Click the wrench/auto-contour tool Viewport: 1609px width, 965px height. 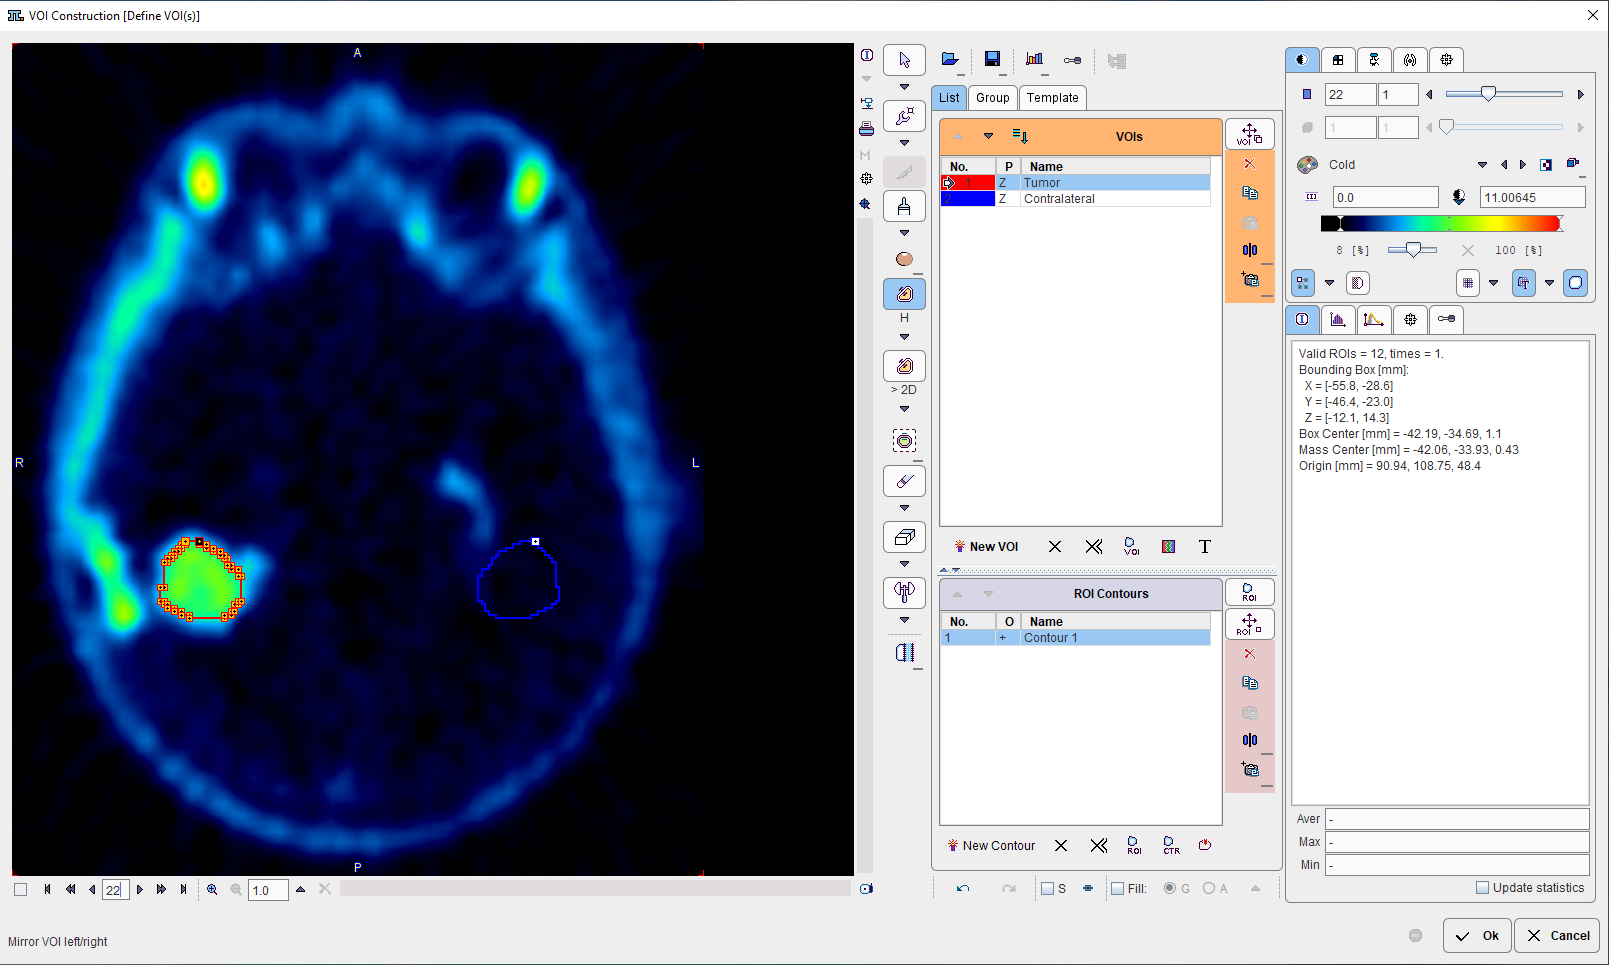pyautogui.click(x=904, y=116)
